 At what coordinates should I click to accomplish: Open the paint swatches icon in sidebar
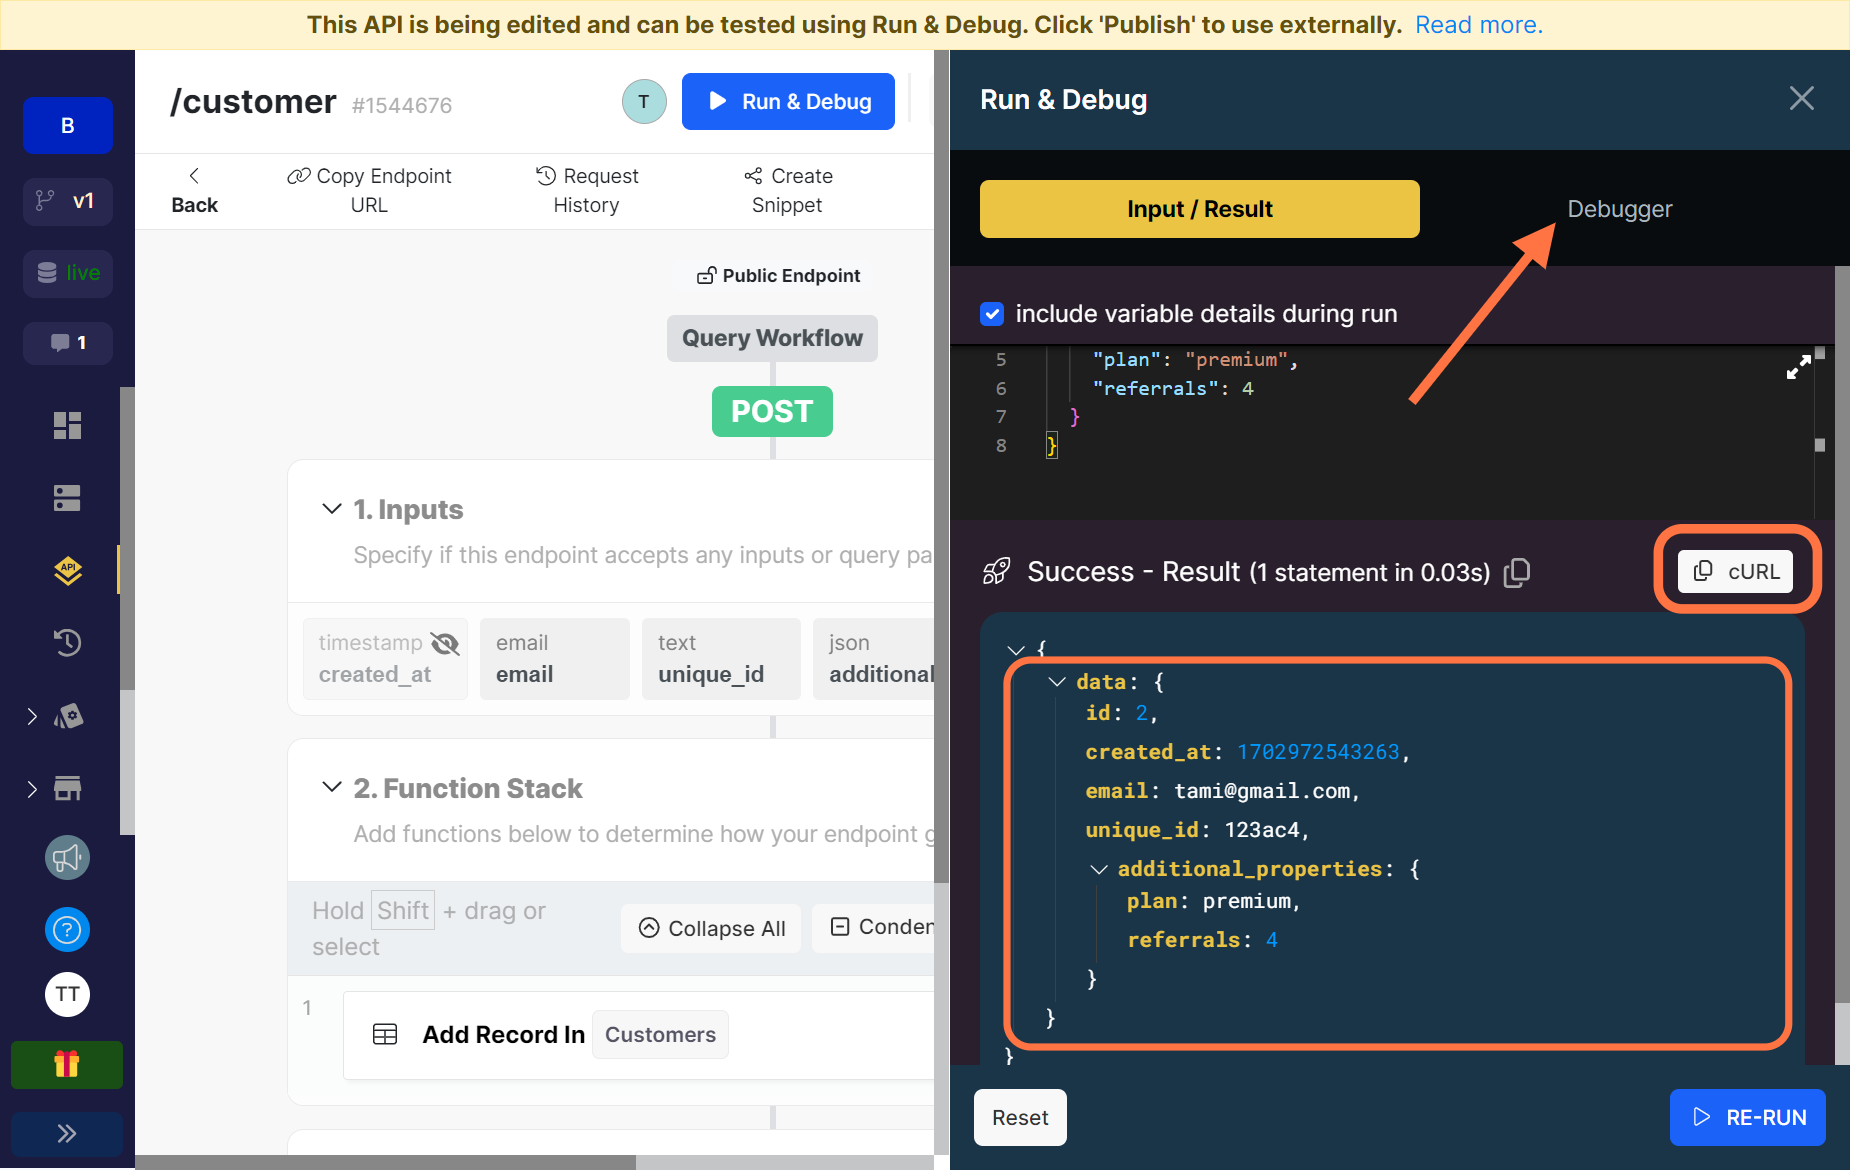(x=69, y=716)
